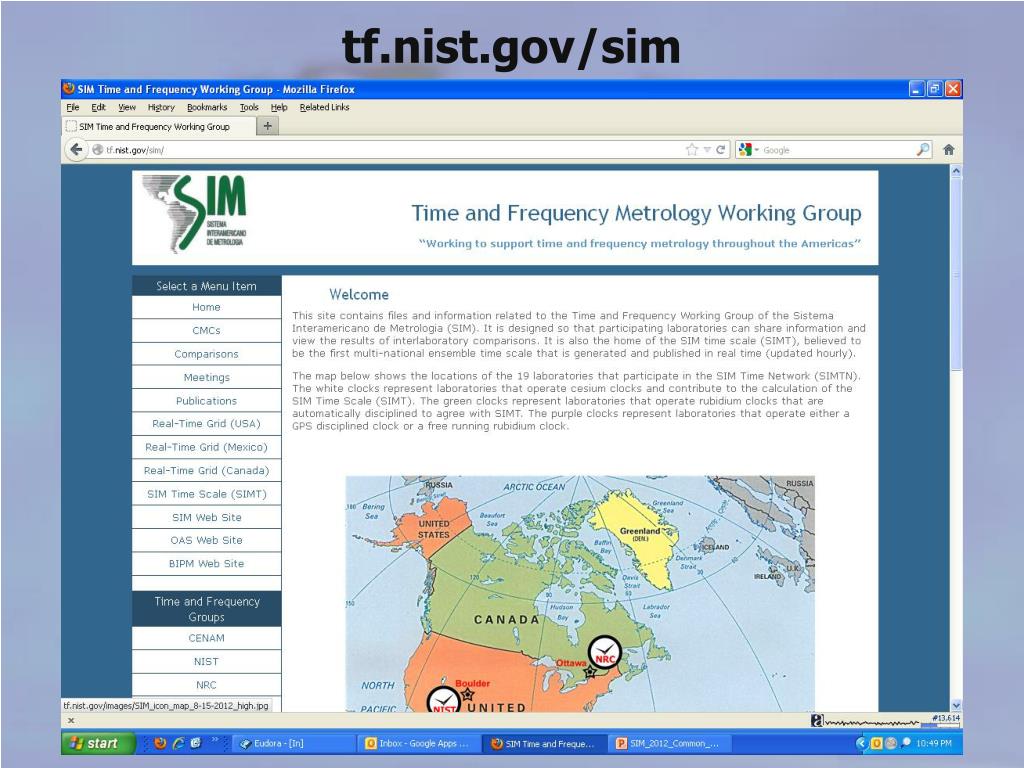Open Real-Time Grid (Canada) link
This screenshot has height=768, width=1024.
[206, 471]
